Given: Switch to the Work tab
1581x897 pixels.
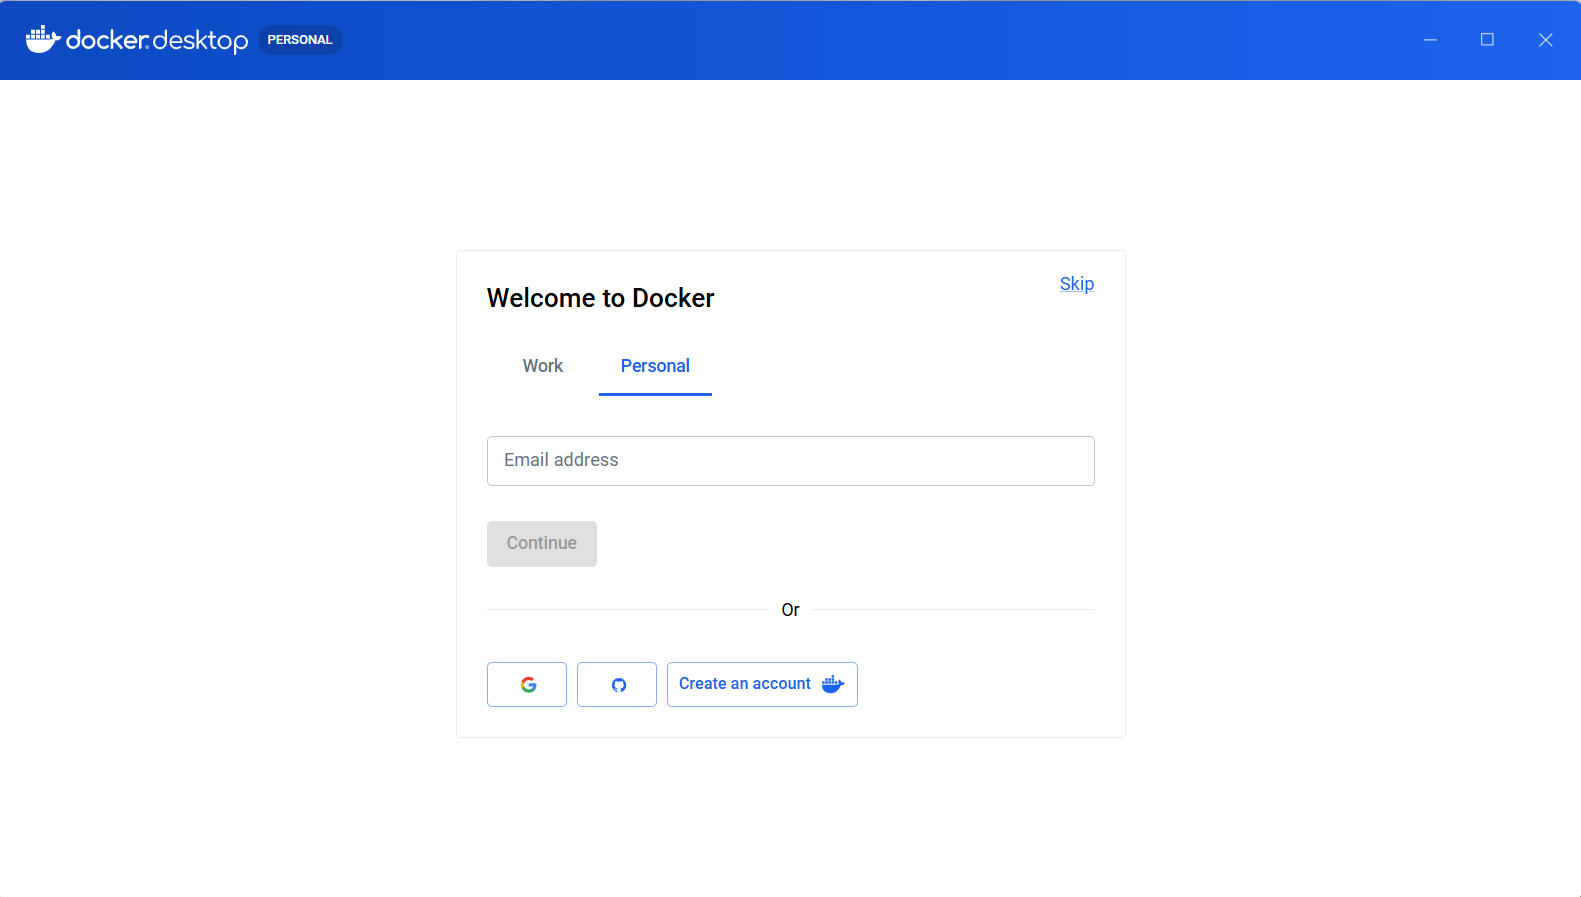Looking at the screenshot, I should tap(543, 366).
